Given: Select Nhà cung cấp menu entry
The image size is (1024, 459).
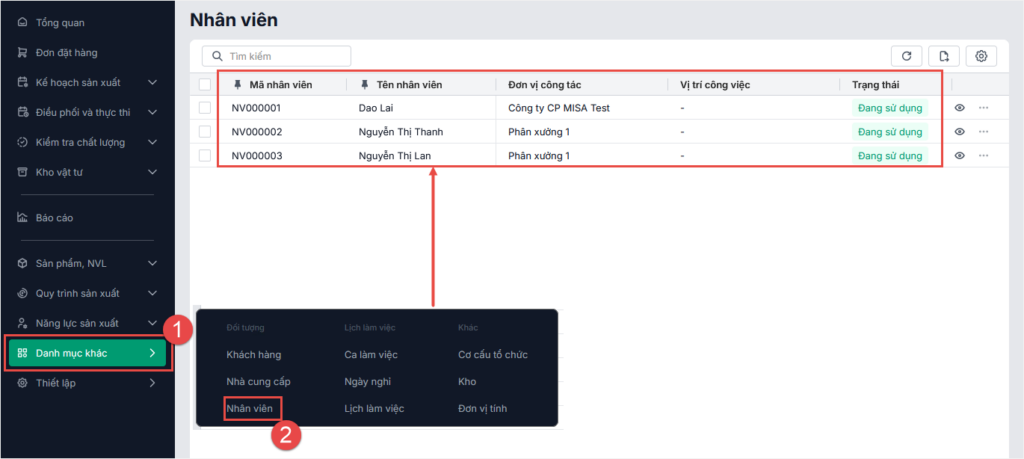Looking at the screenshot, I should [x=258, y=381].
